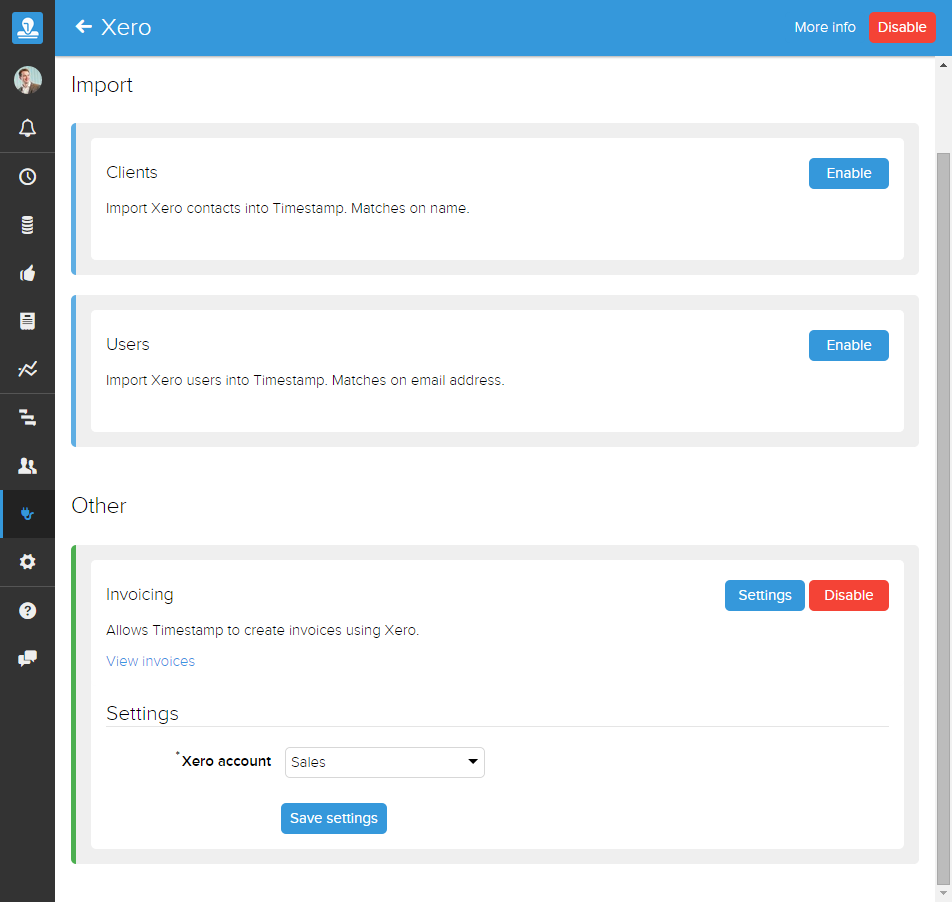Open the user profile avatar
This screenshot has width=952, height=902.
click(27, 80)
